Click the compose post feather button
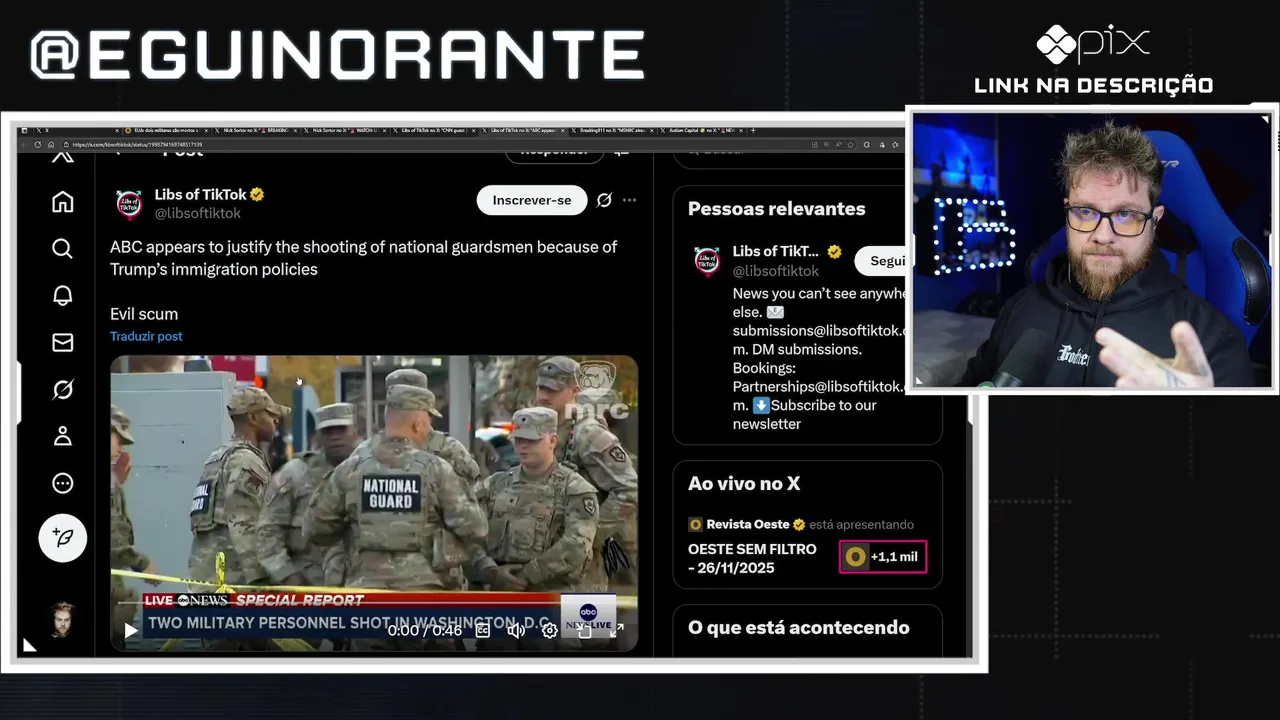The height and width of the screenshot is (720, 1280). tap(62, 538)
